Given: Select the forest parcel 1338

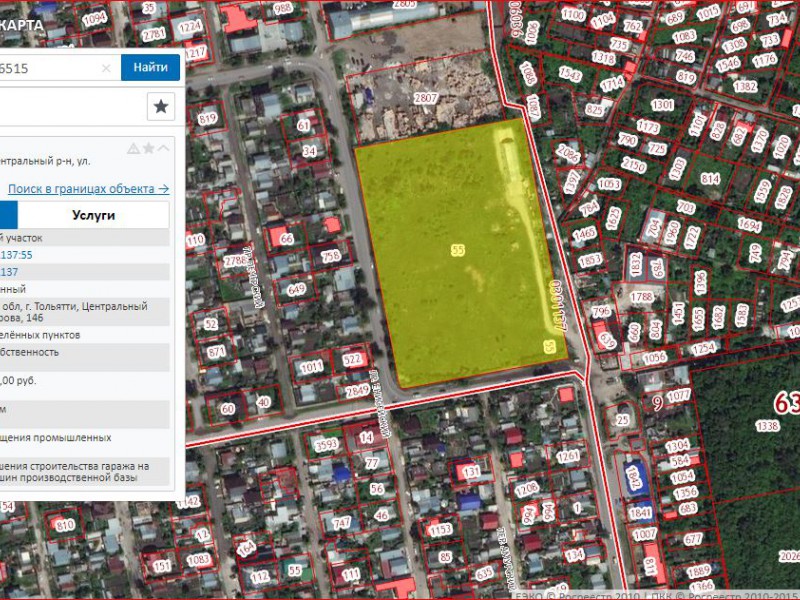Looking at the screenshot, I should tap(767, 426).
